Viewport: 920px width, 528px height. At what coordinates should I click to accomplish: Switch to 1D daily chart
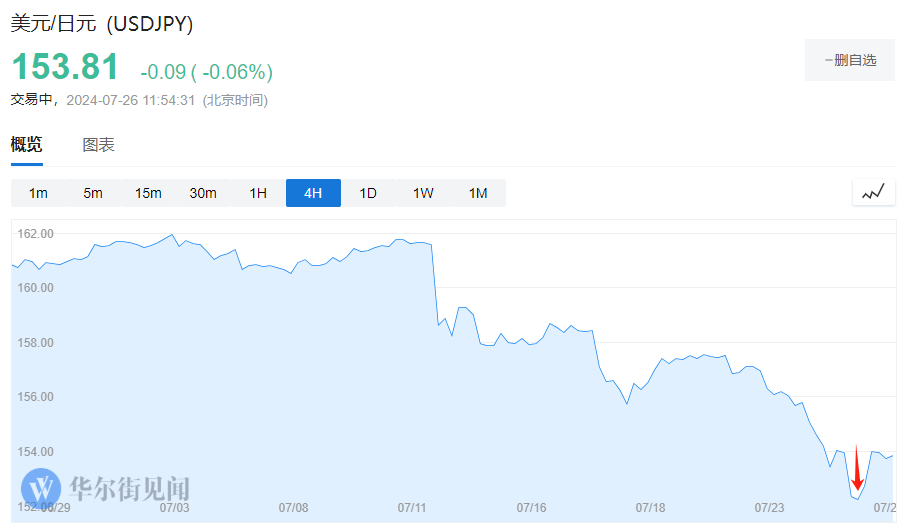coord(368,193)
